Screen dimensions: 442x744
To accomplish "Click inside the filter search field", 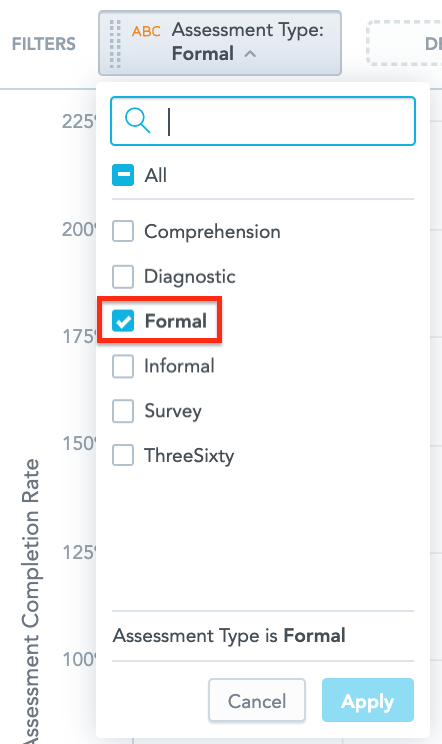I will tap(263, 121).
